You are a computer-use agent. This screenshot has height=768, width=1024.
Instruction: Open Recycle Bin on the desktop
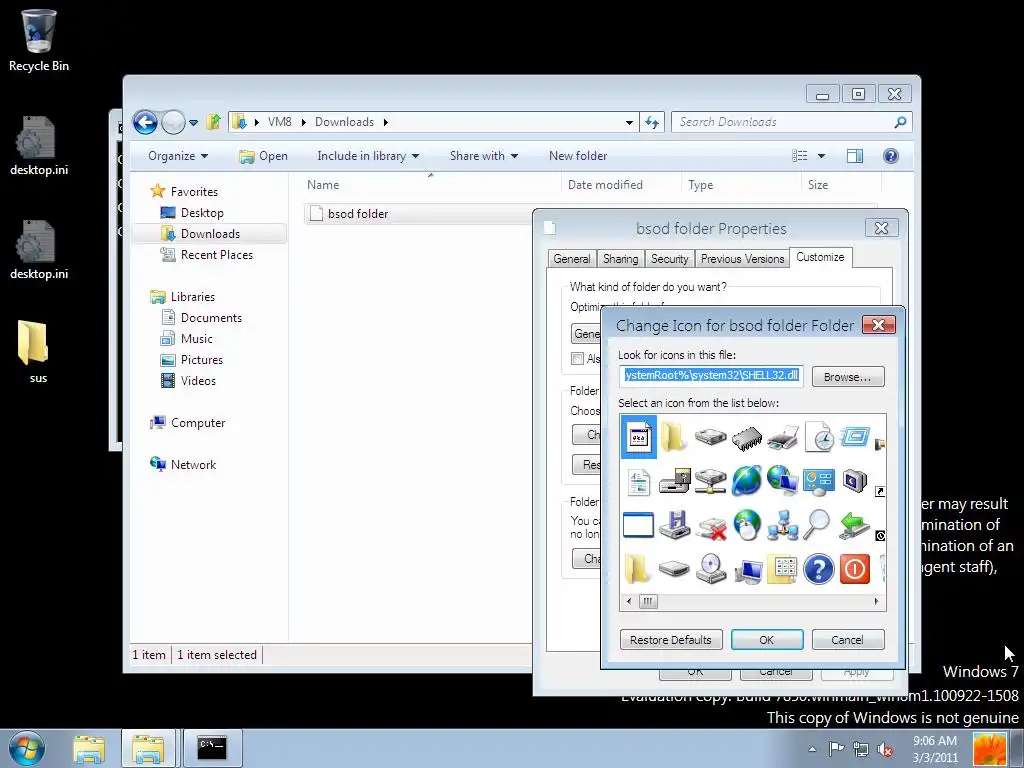tap(39, 40)
